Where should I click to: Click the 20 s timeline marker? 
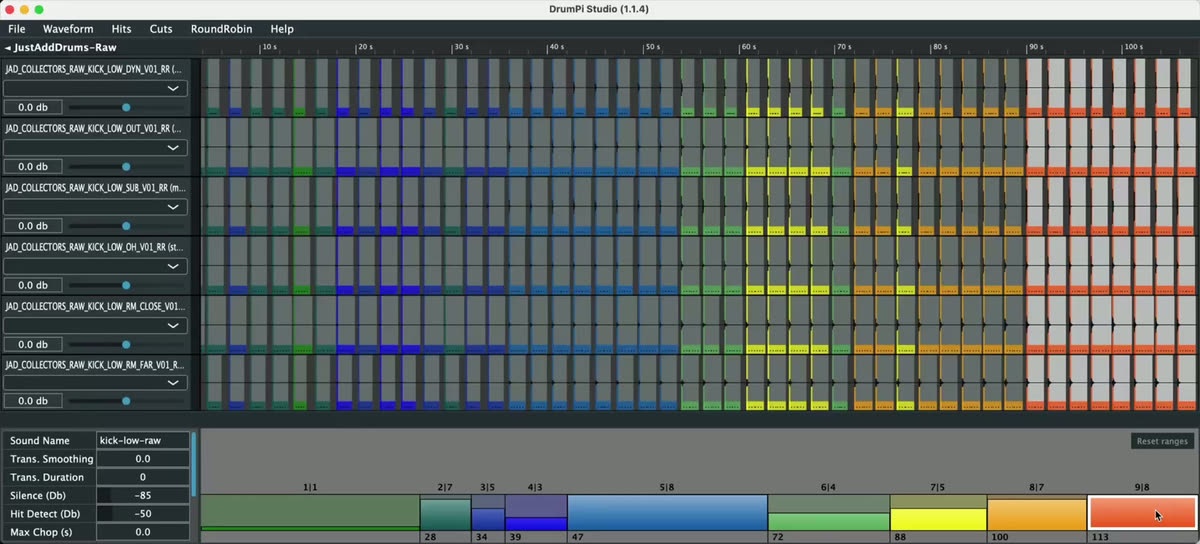[365, 47]
